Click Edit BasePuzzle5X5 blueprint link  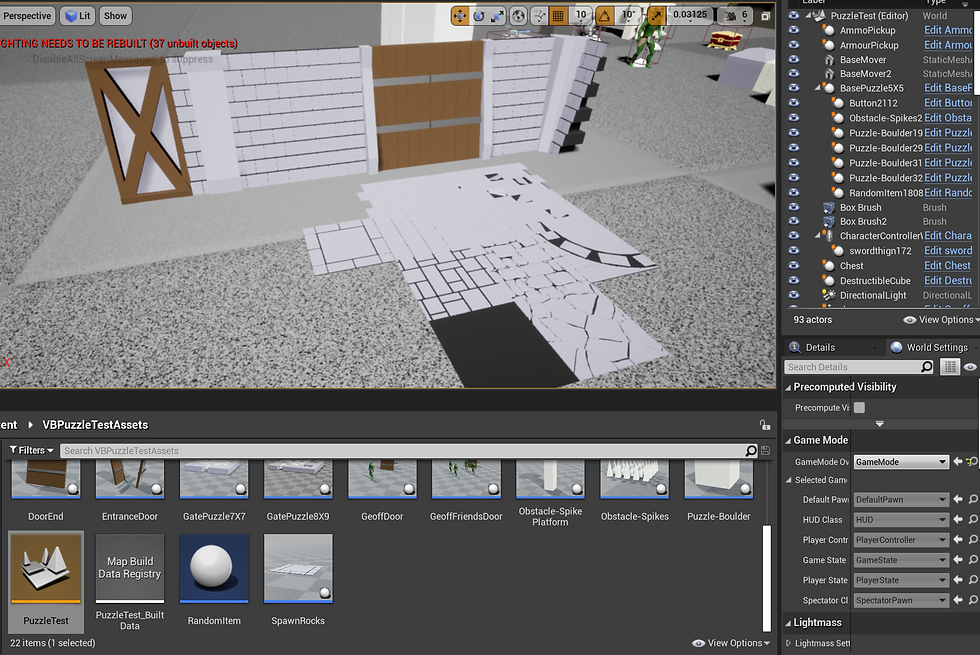(948, 88)
